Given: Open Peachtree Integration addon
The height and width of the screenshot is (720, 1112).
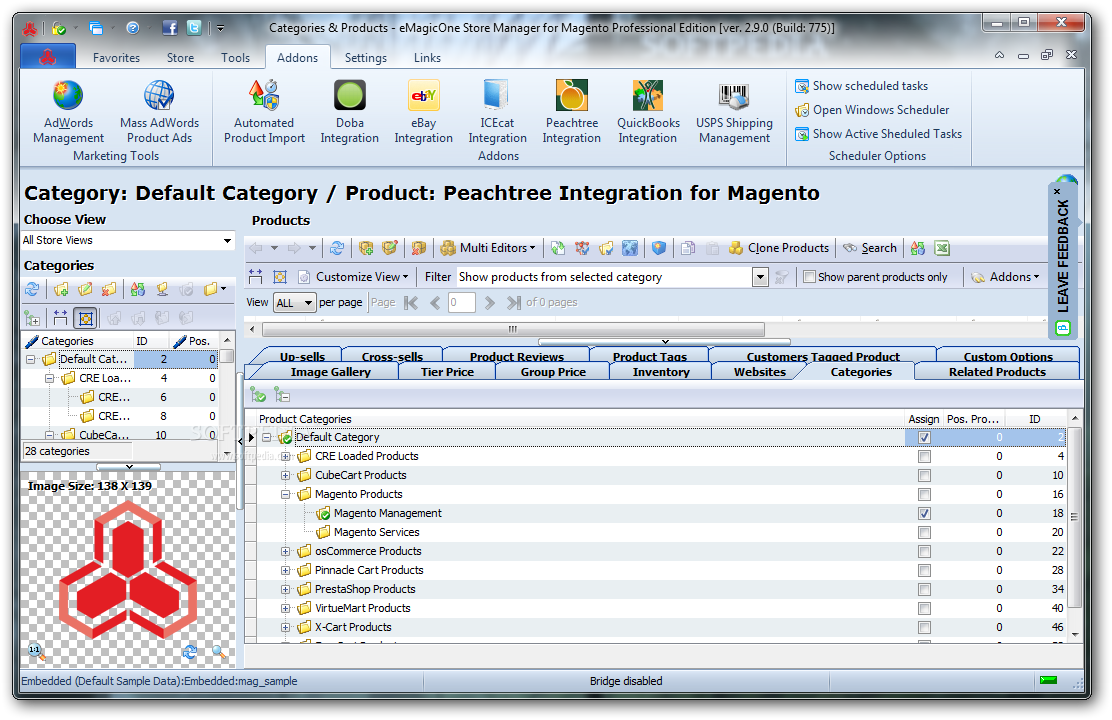Looking at the screenshot, I should pos(572,112).
